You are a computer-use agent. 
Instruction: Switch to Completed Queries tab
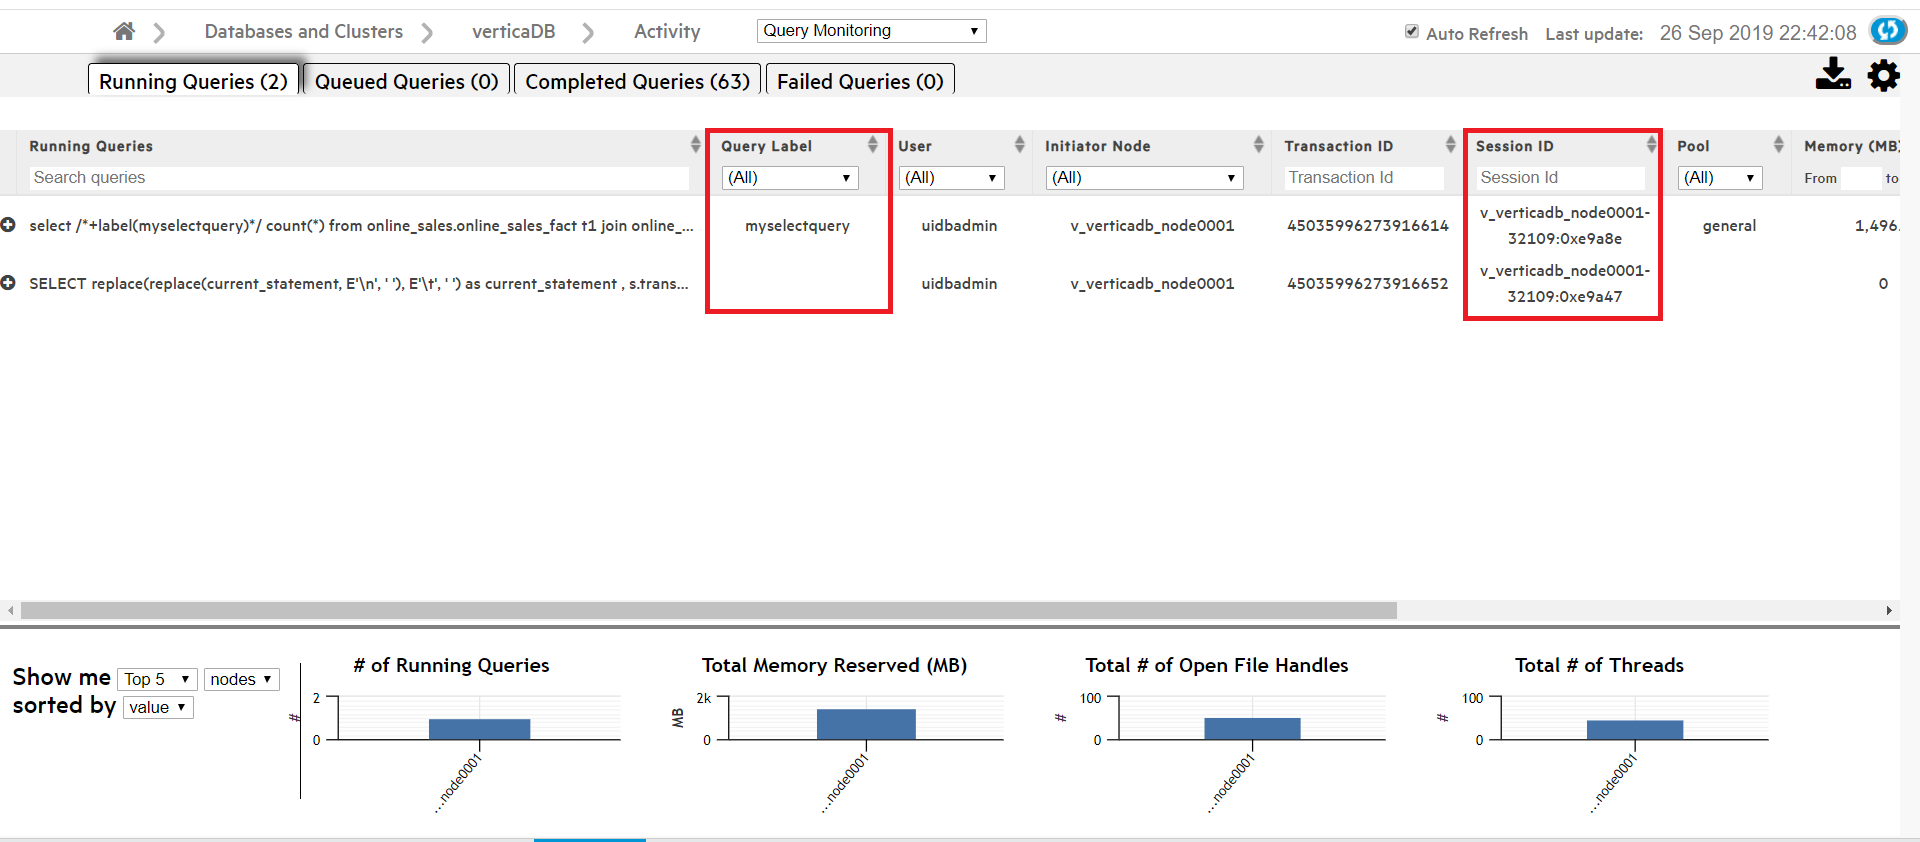pos(637,81)
